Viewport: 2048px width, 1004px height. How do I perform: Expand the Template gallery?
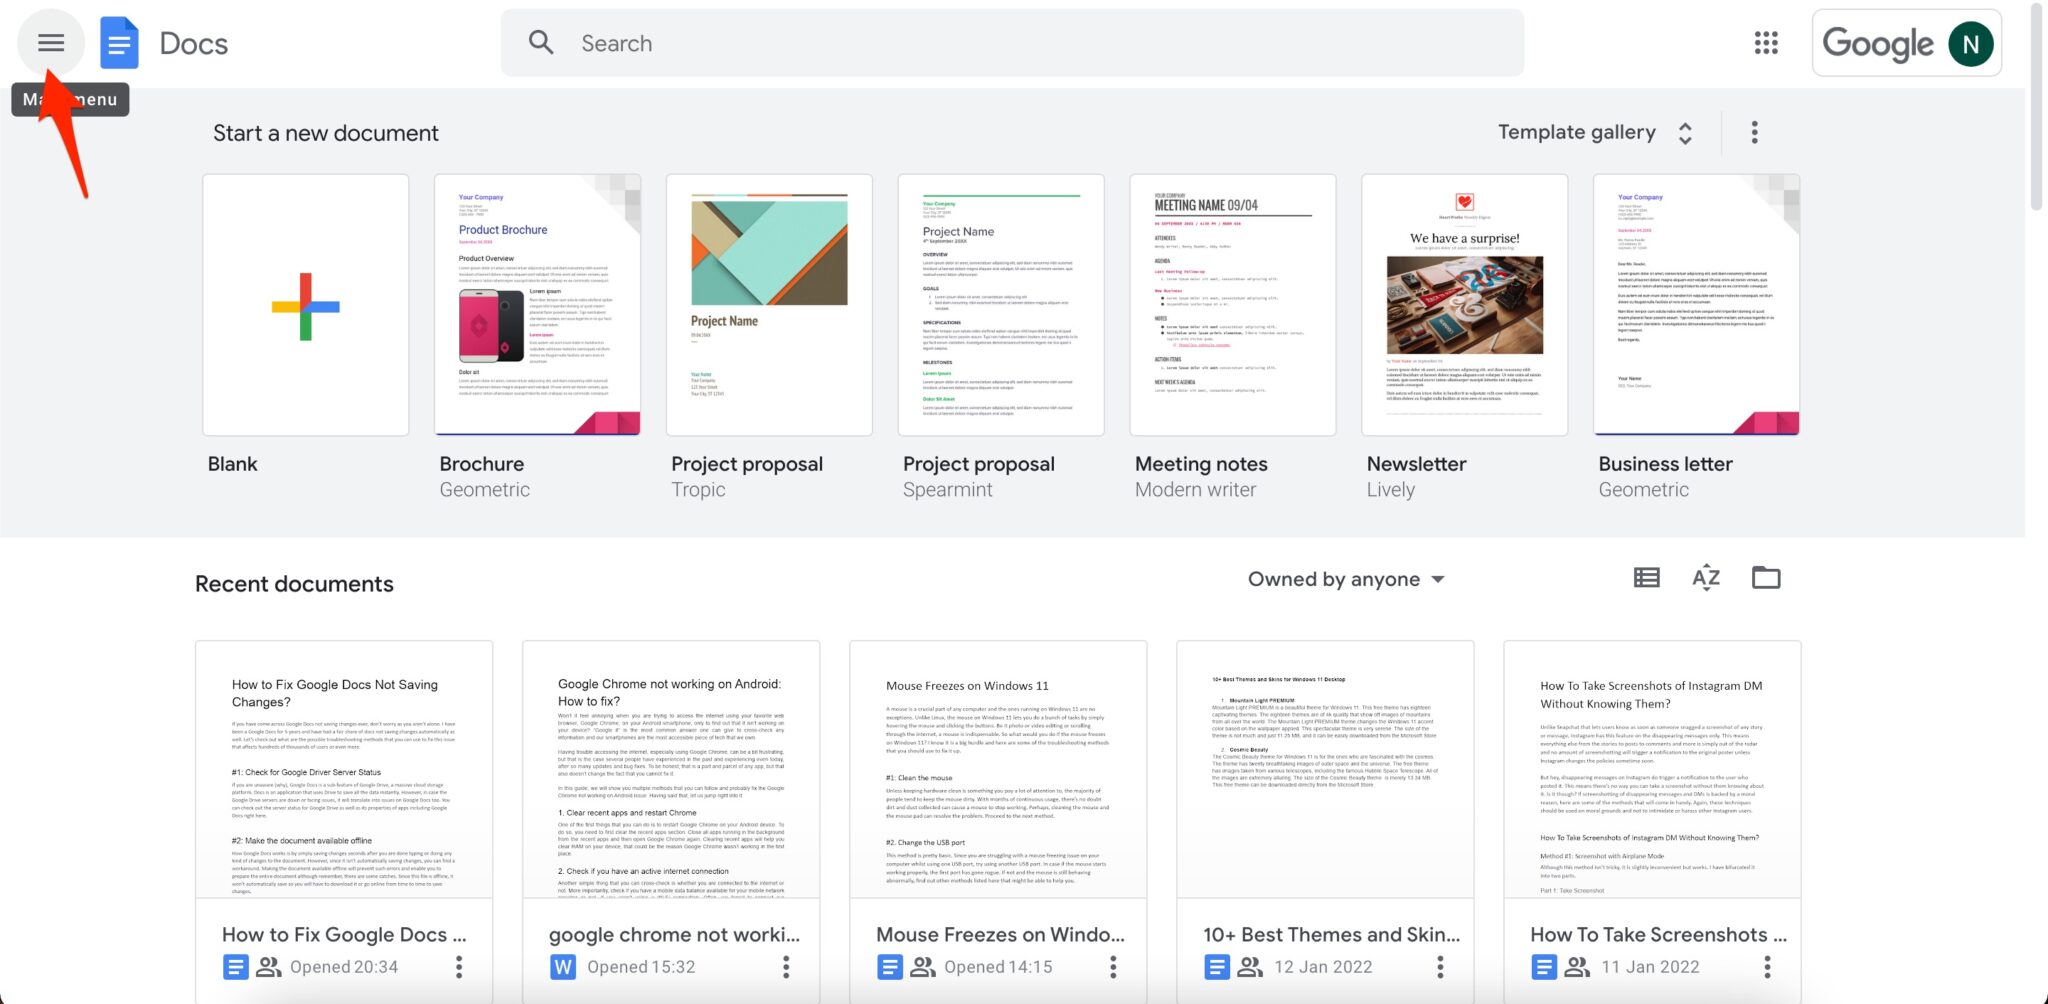[1685, 132]
